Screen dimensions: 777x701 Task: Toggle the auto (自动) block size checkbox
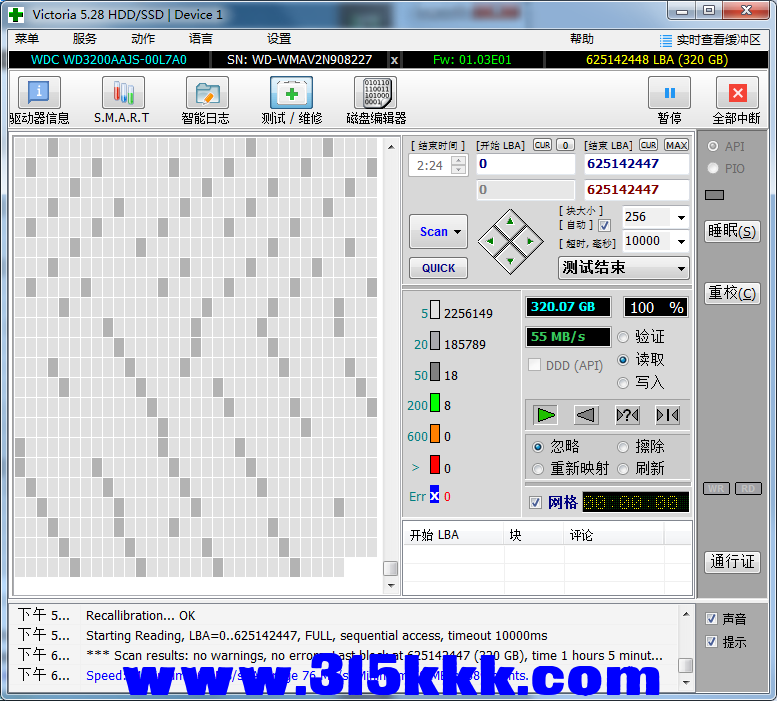coord(604,226)
